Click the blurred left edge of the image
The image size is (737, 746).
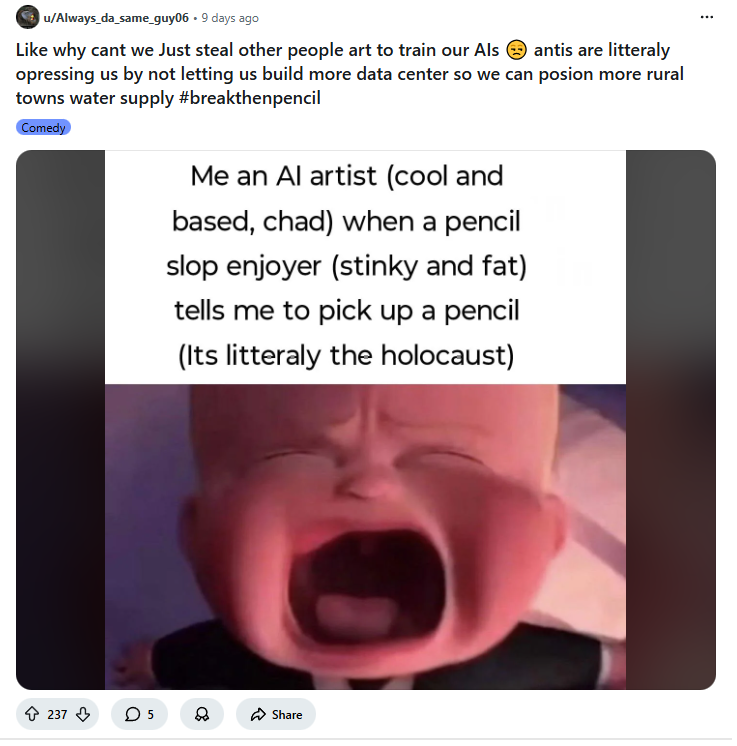60,420
